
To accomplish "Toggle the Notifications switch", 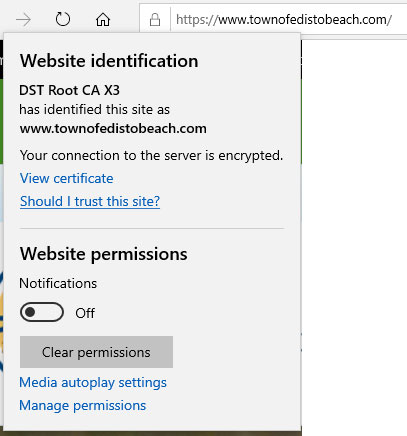I will tap(42, 312).
